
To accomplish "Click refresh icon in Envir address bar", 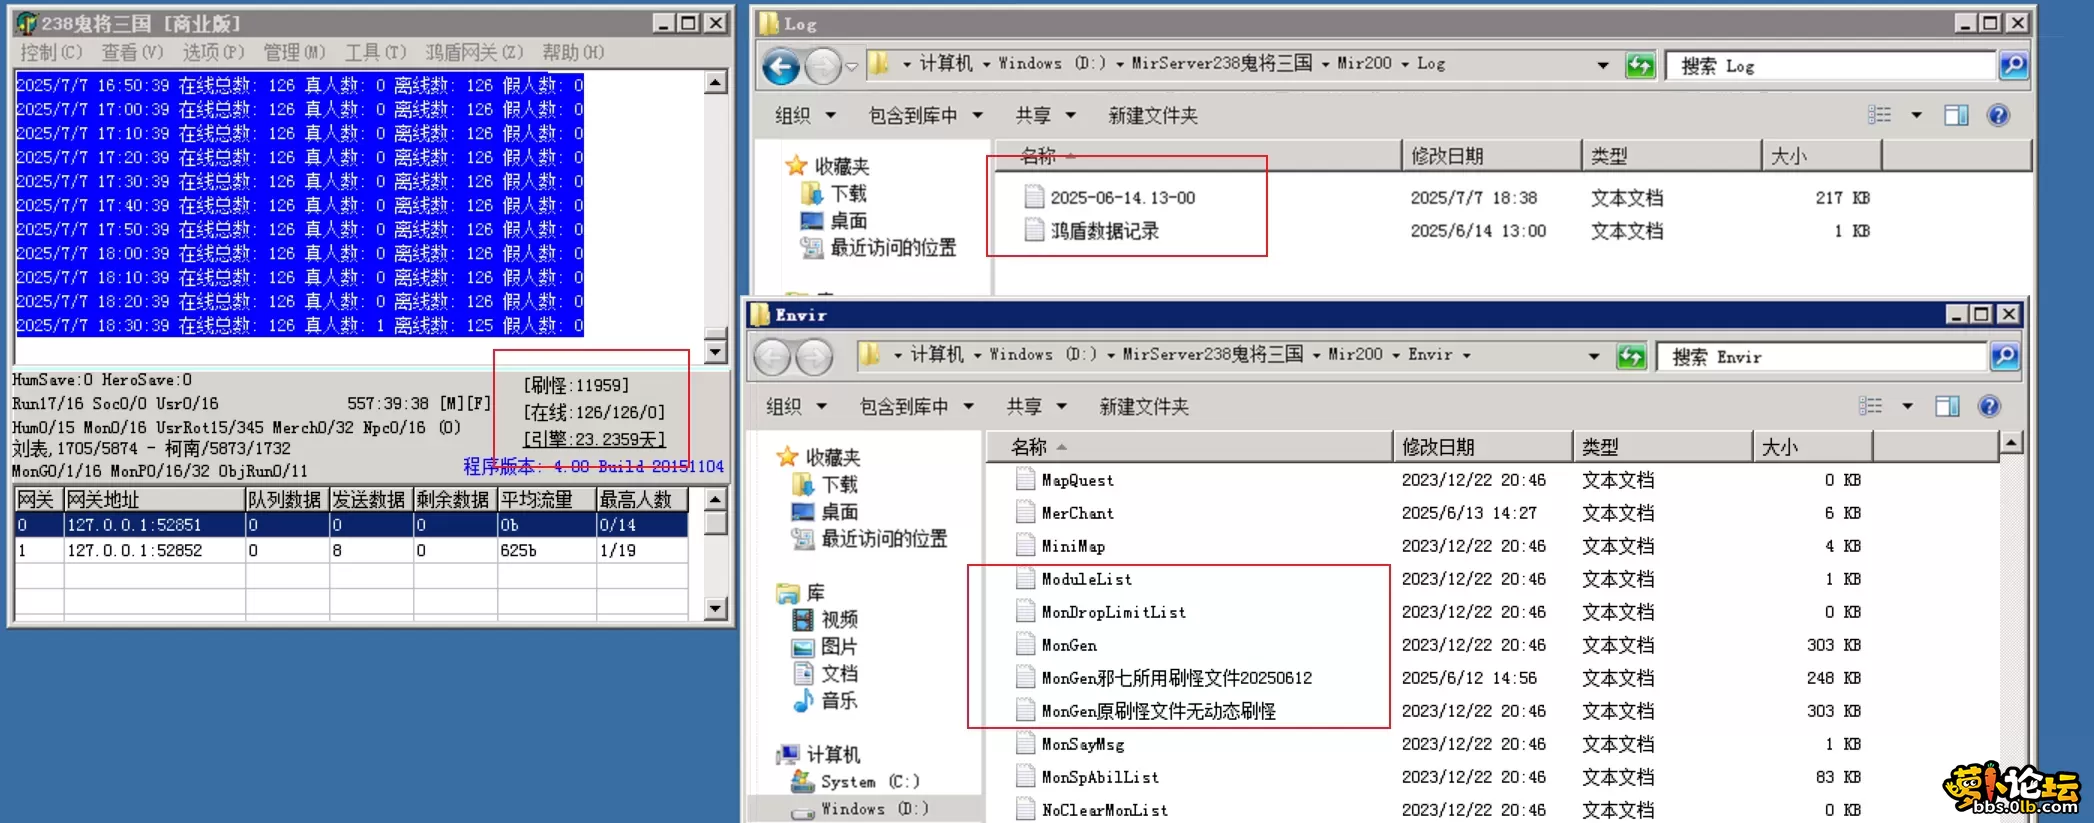I will 1631,357.
